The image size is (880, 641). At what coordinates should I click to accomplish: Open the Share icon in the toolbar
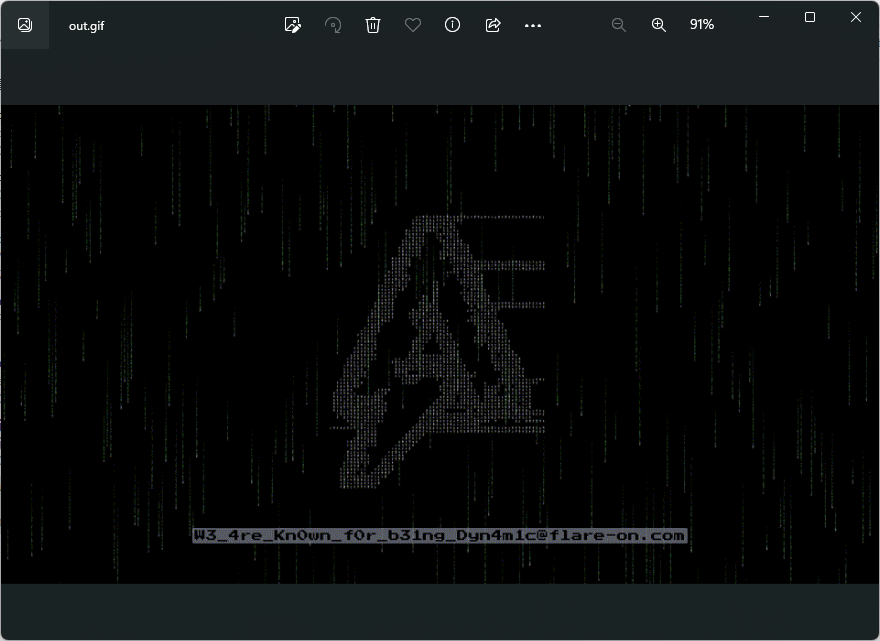[x=493, y=25]
